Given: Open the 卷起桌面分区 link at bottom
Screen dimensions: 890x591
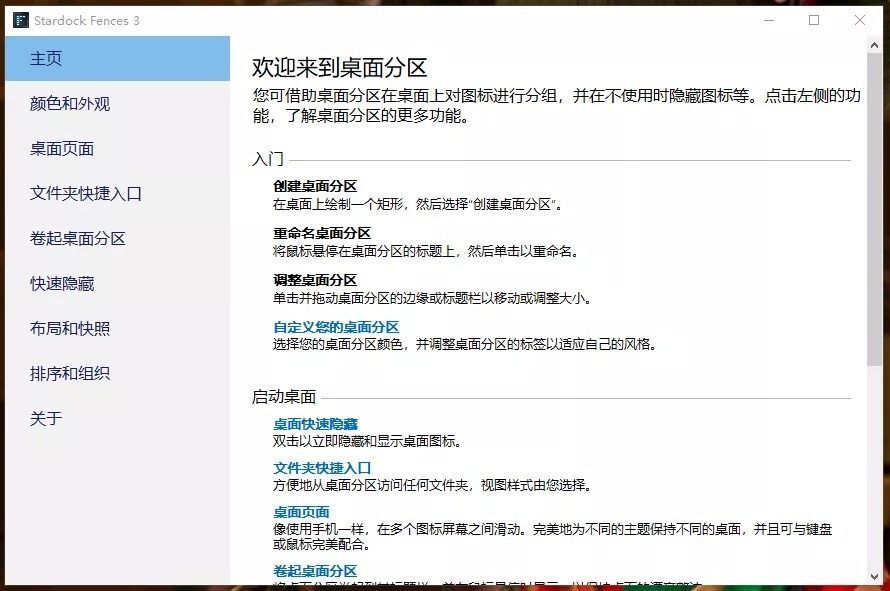Looking at the screenshot, I should (315, 571).
